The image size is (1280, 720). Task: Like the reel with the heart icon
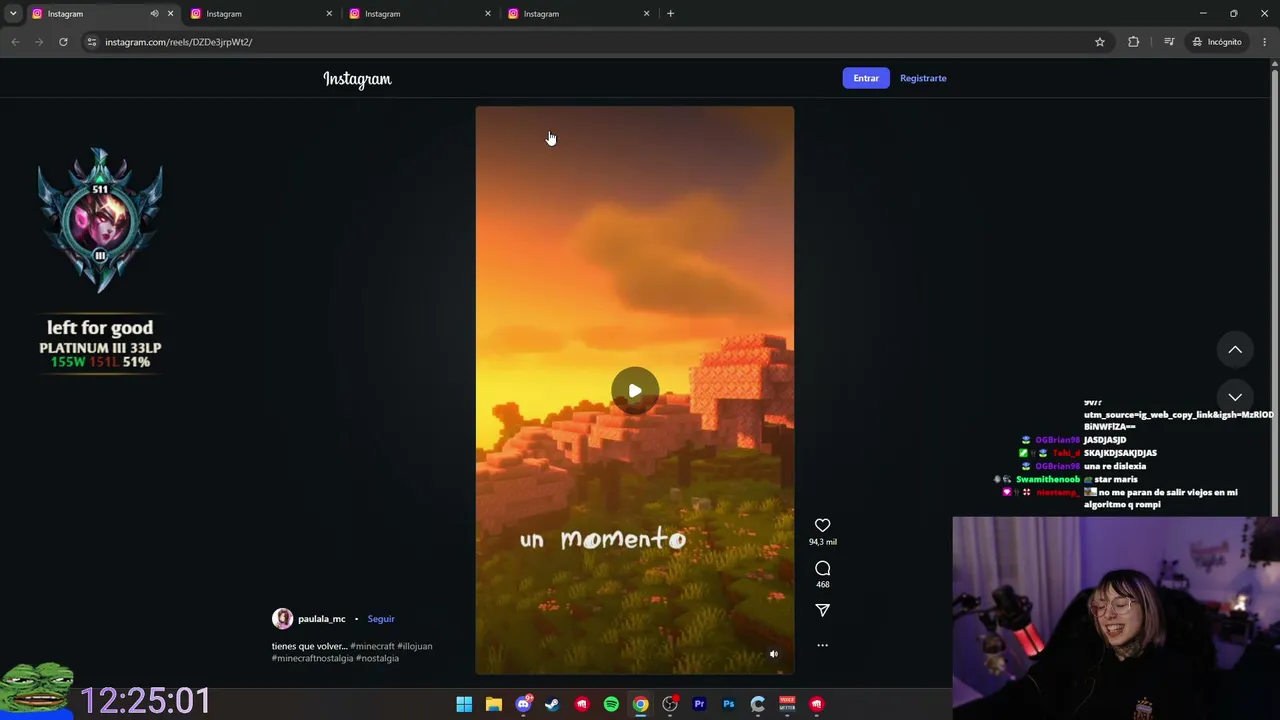pyautogui.click(x=822, y=525)
